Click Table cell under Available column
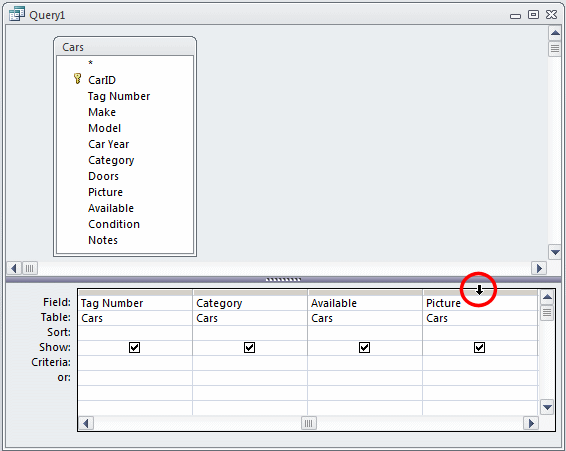The height and width of the screenshot is (451, 566). click(365, 318)
